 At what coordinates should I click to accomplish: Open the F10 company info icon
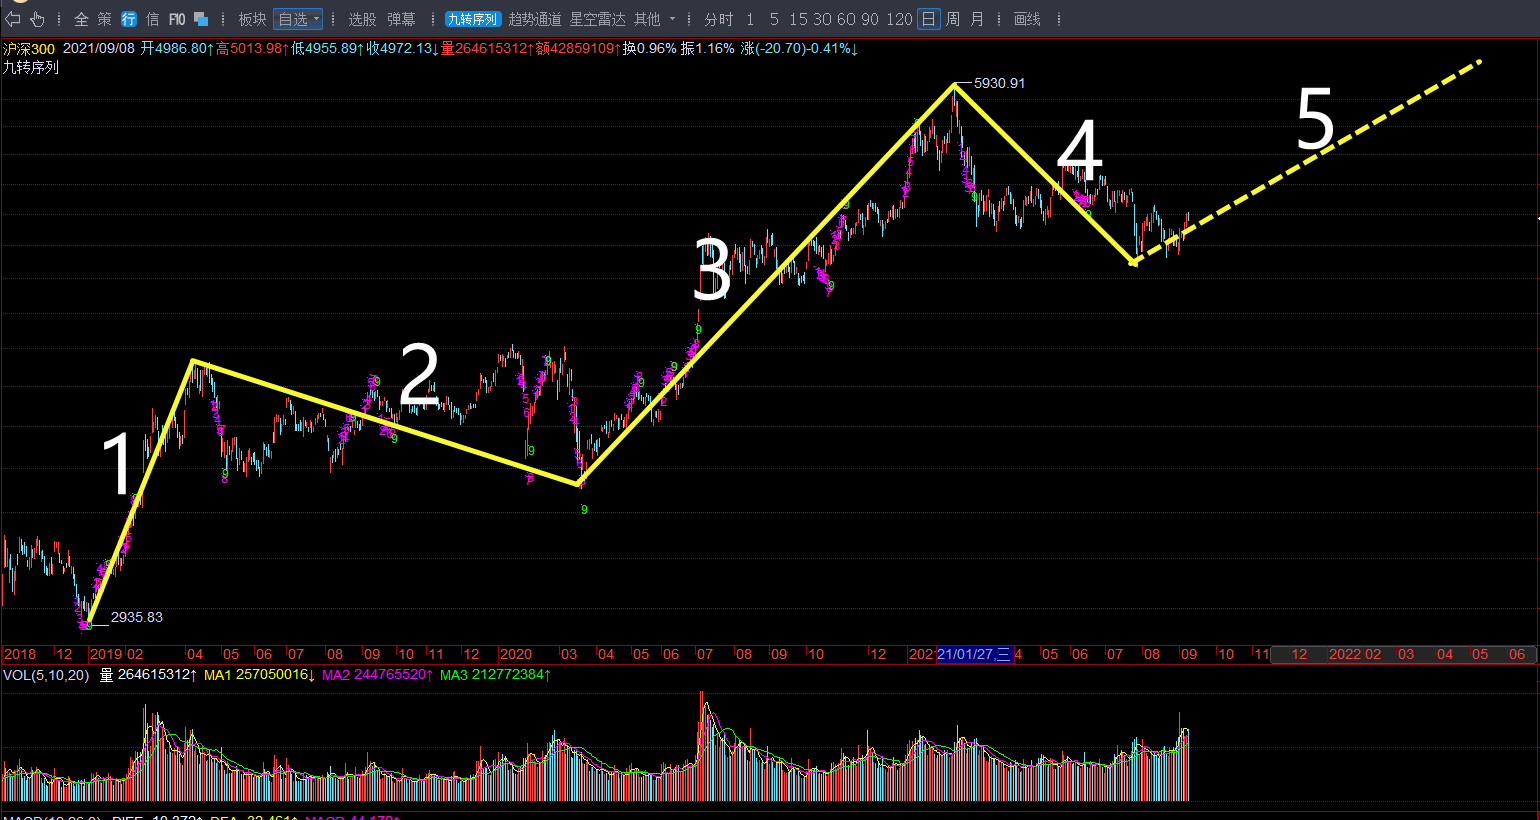[177, 19]
